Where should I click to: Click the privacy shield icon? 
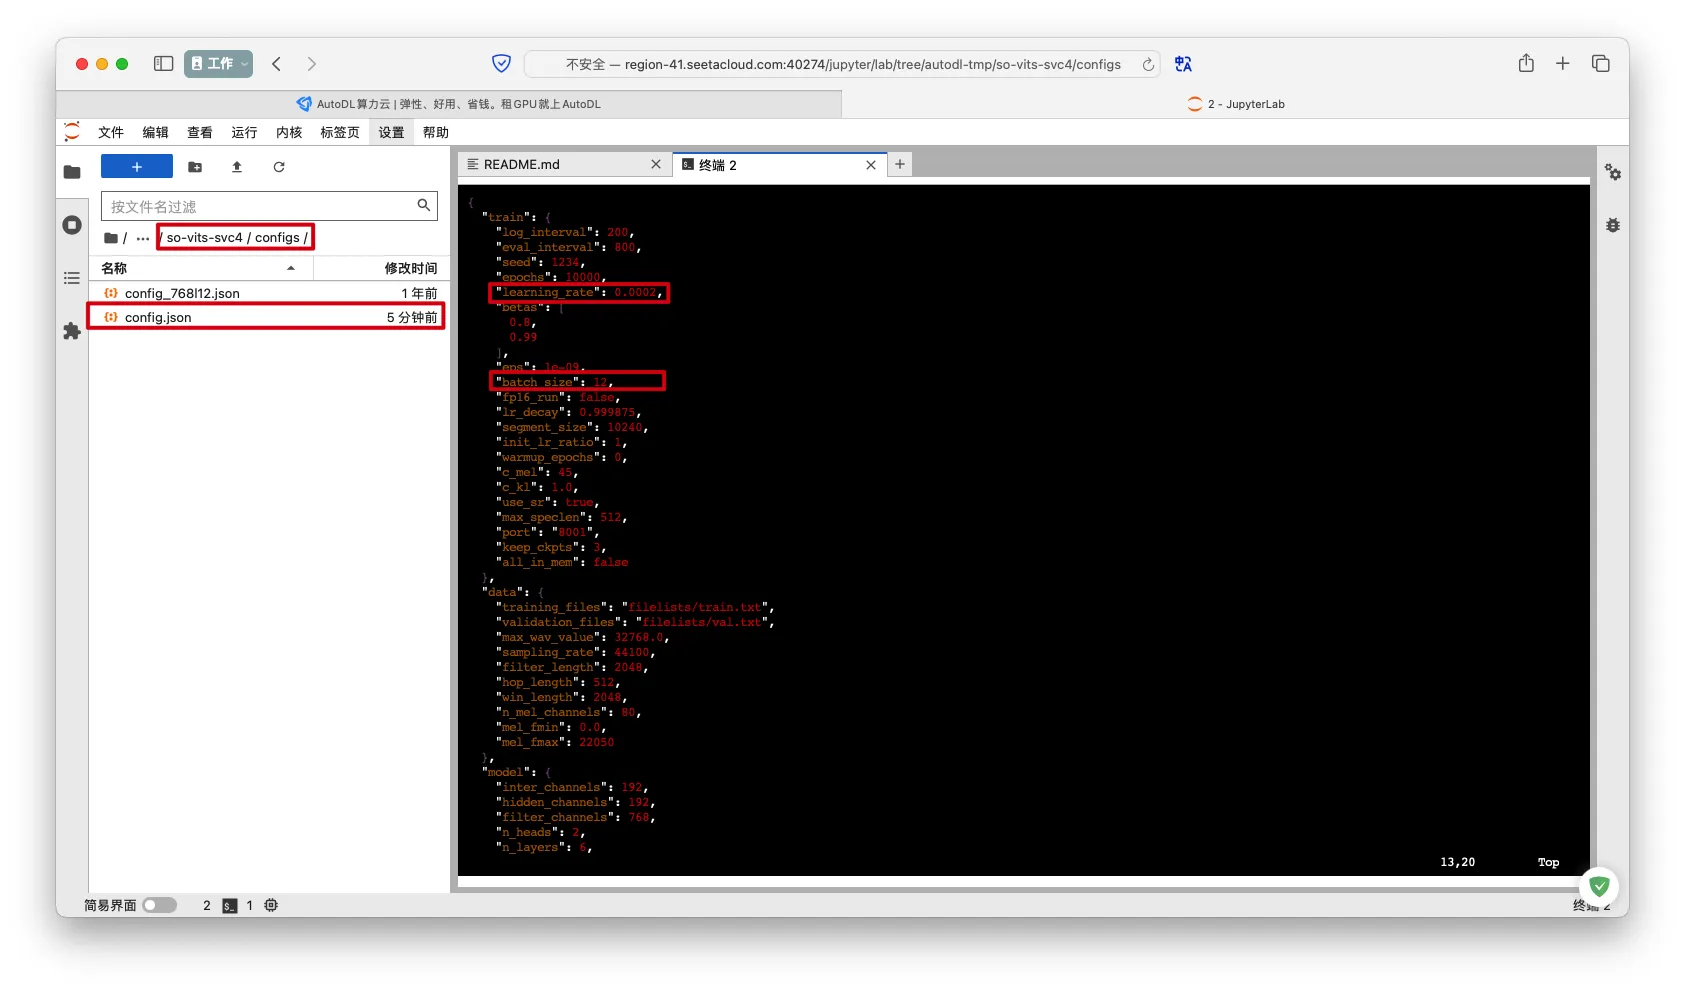point(502,64)
